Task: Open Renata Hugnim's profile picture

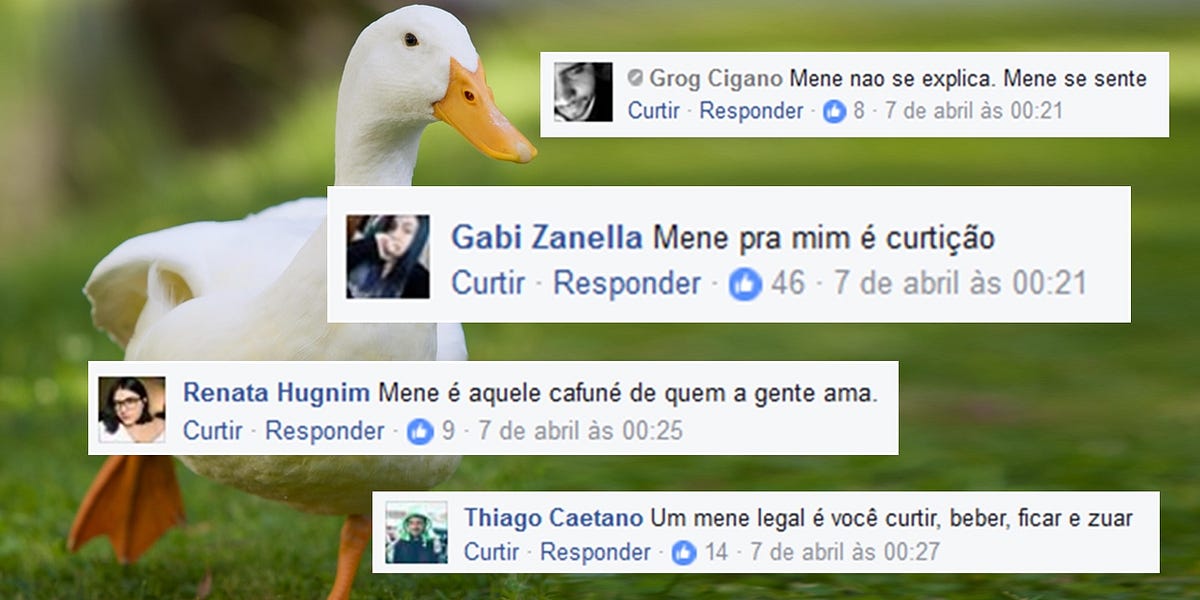Action: [x=132, y=409]
